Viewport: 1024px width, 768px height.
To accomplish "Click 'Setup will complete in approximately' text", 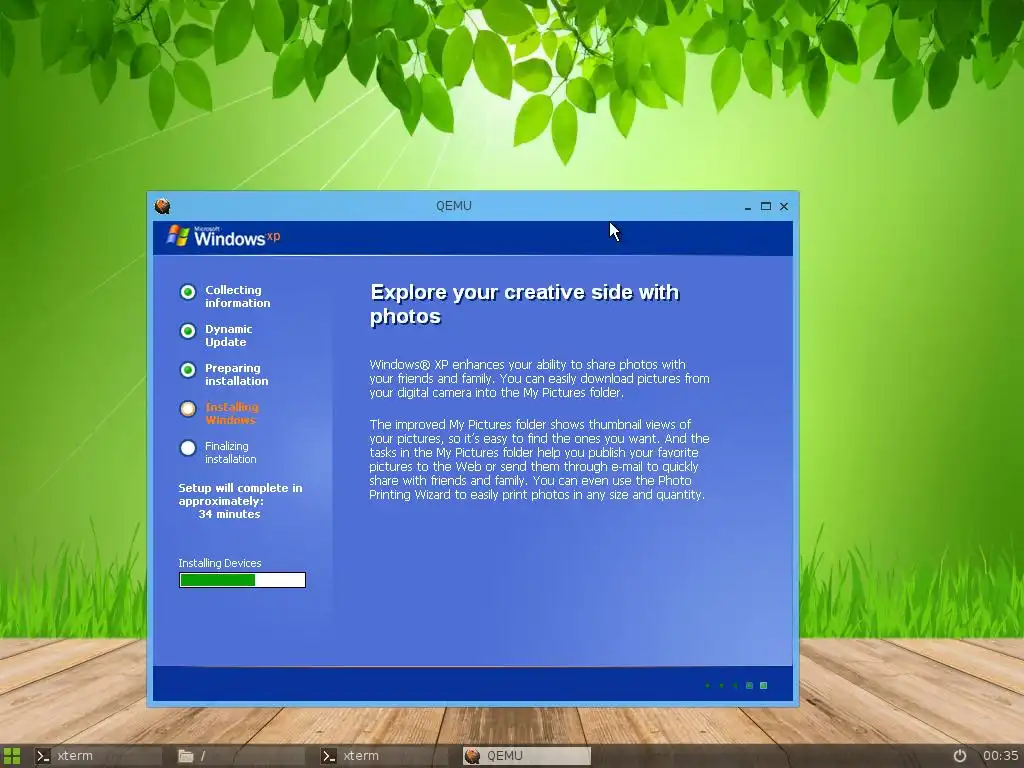I will click(x=240, y=494).
